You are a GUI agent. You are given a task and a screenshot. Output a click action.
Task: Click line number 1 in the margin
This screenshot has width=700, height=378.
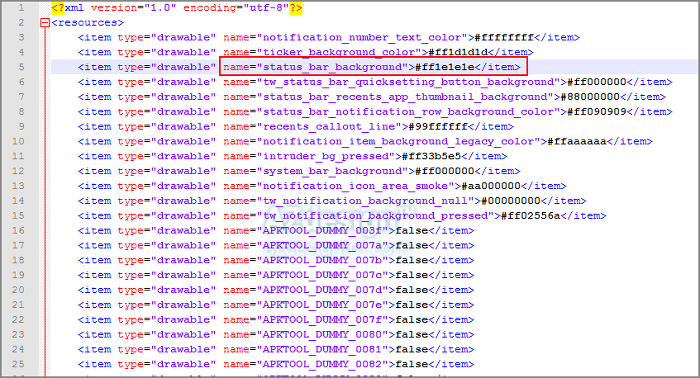[21, 8]
